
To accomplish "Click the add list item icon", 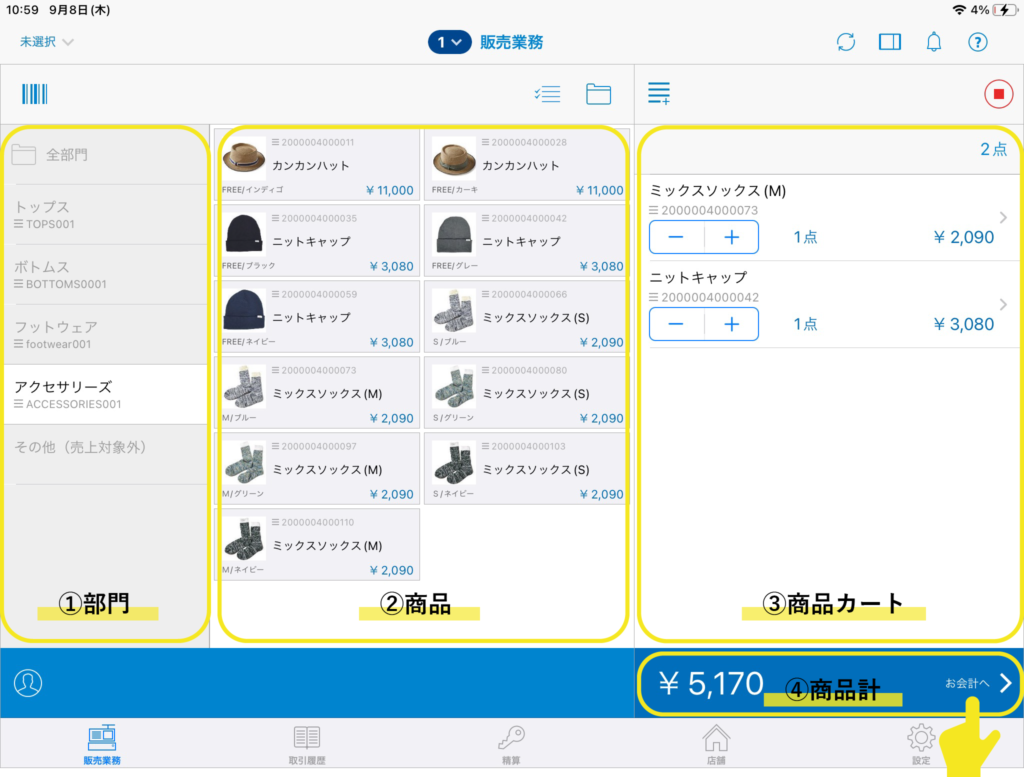I will point(659,95).
